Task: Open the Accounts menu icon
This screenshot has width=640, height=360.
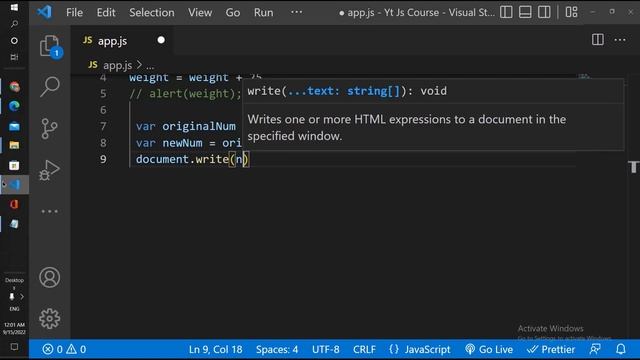Action: pyautogui.click(x=50, y=278)
